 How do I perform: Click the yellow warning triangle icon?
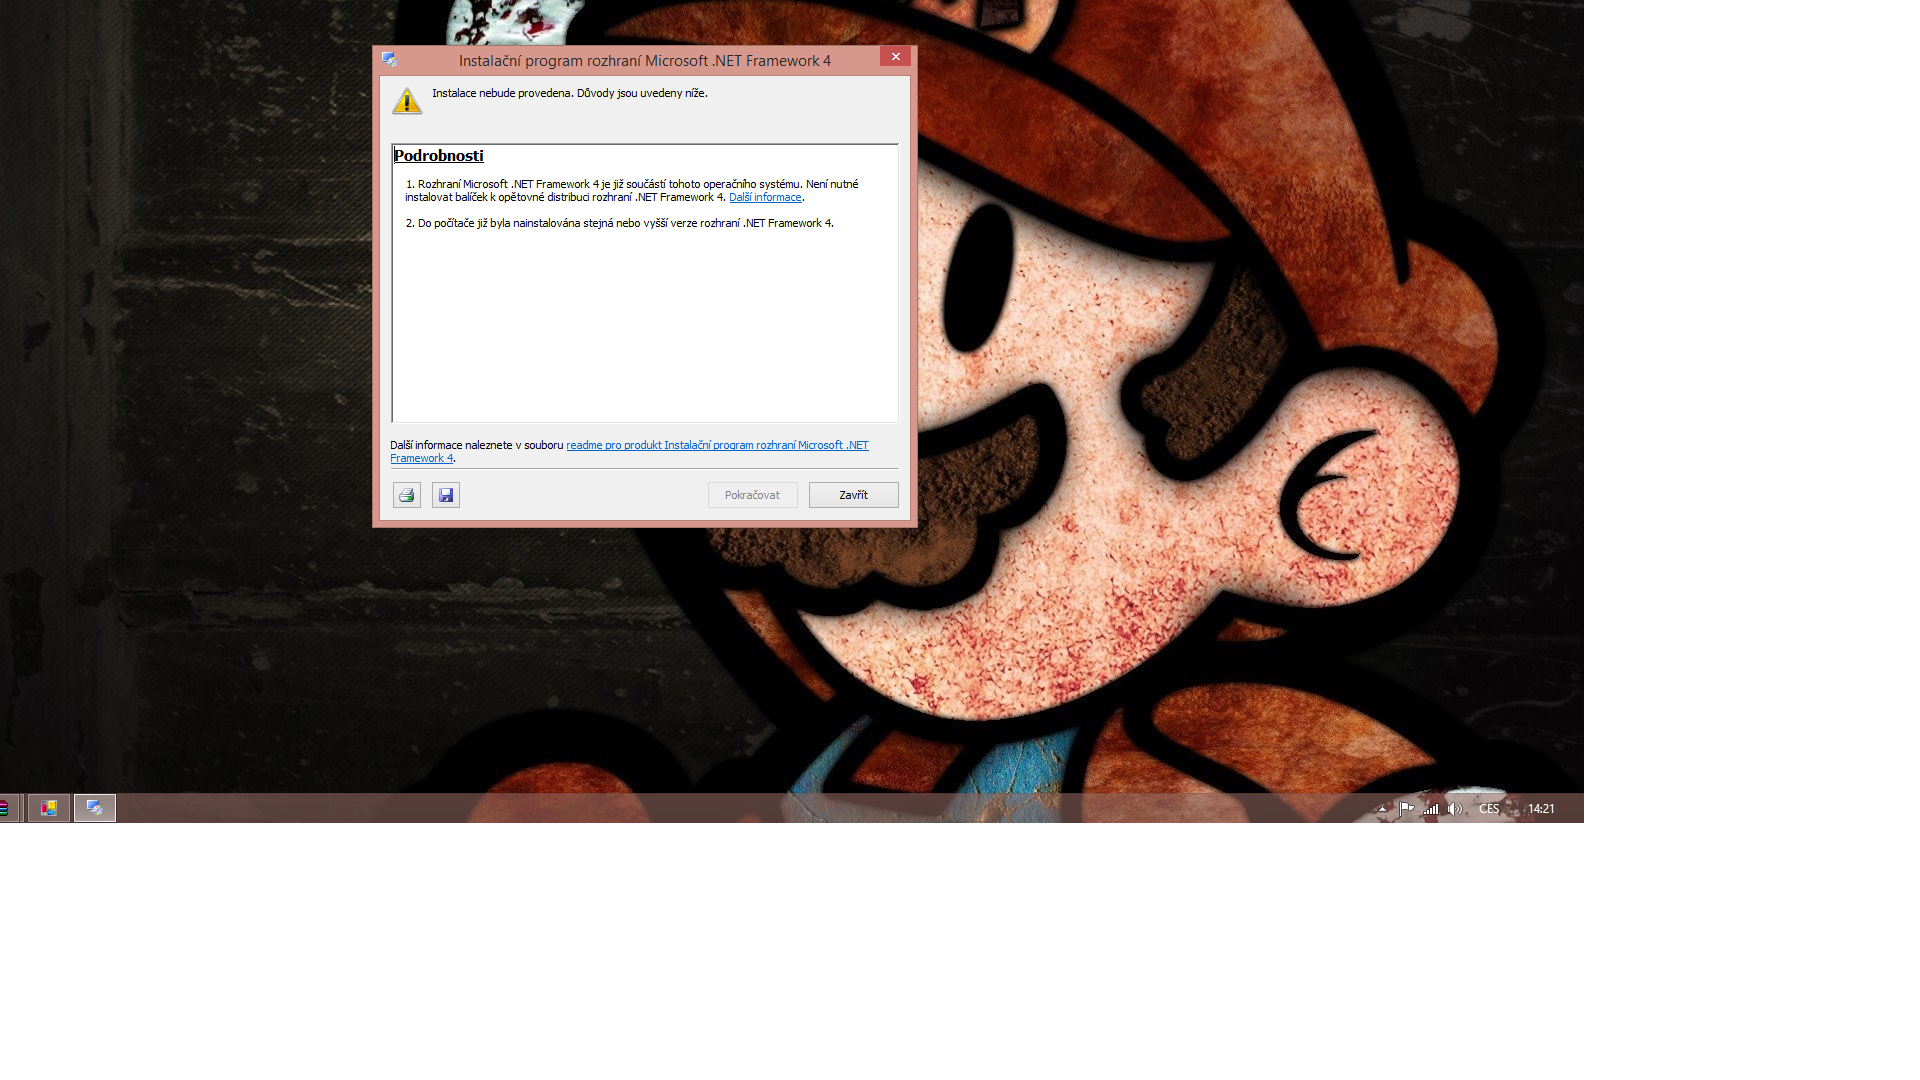click(x=407, y=101)
